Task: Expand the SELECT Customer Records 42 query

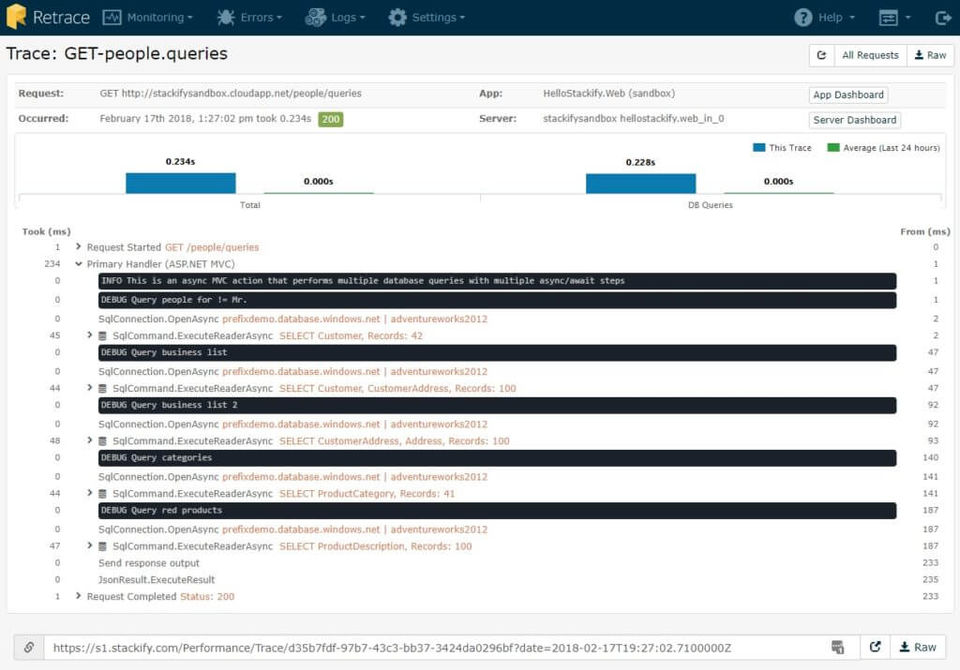Action: point(90,335)
